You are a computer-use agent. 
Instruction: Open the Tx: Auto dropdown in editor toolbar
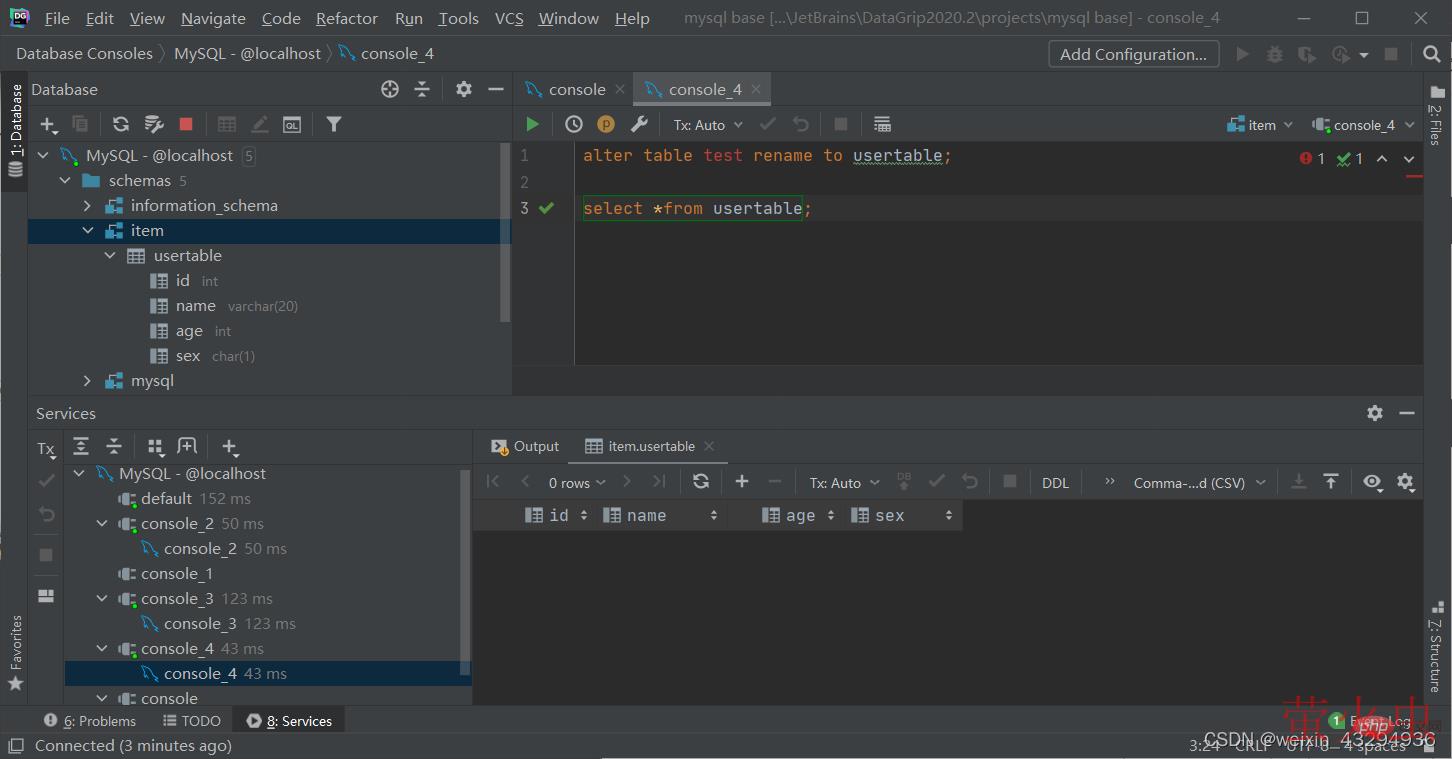708,125
